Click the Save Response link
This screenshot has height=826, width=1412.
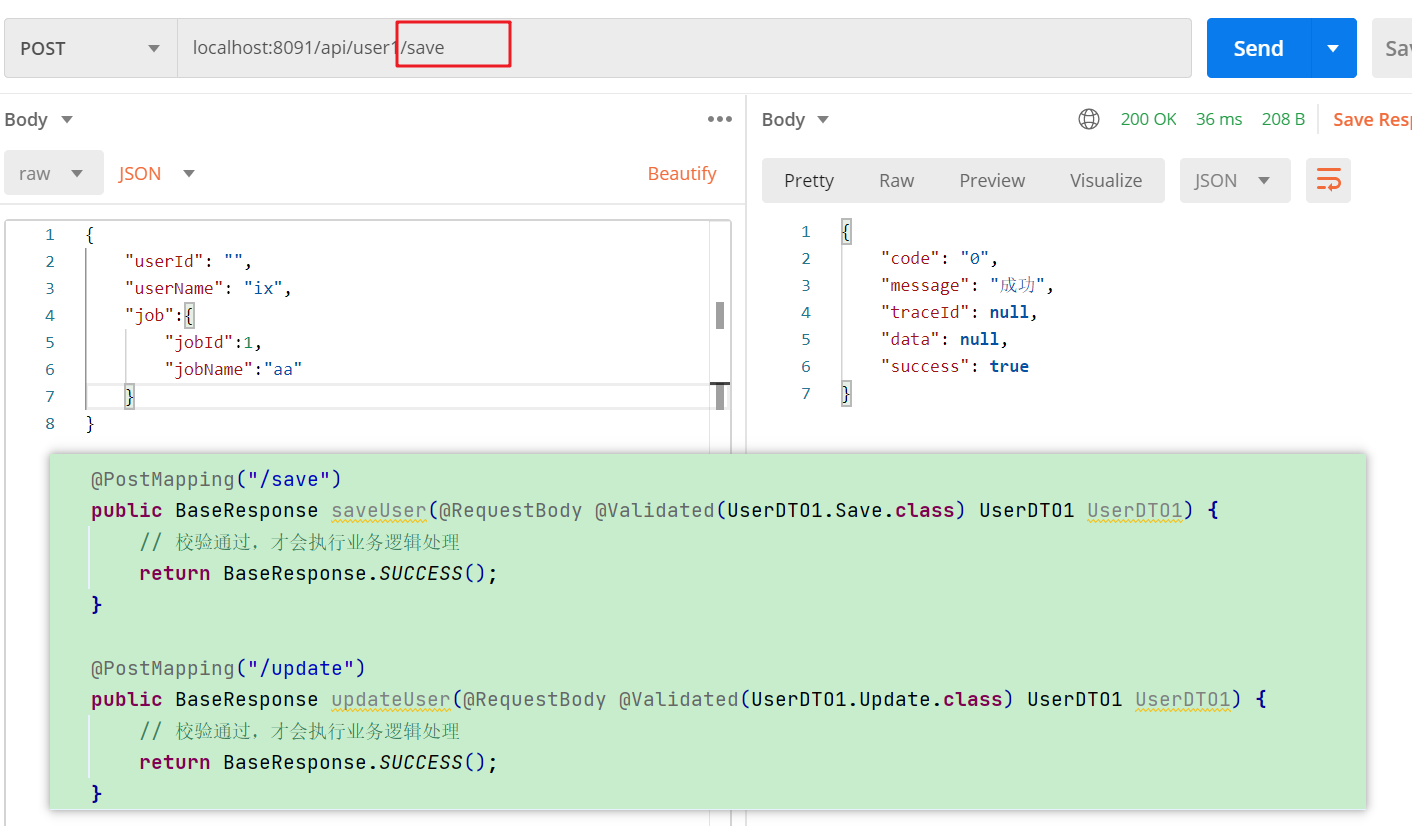(1372, 119)
